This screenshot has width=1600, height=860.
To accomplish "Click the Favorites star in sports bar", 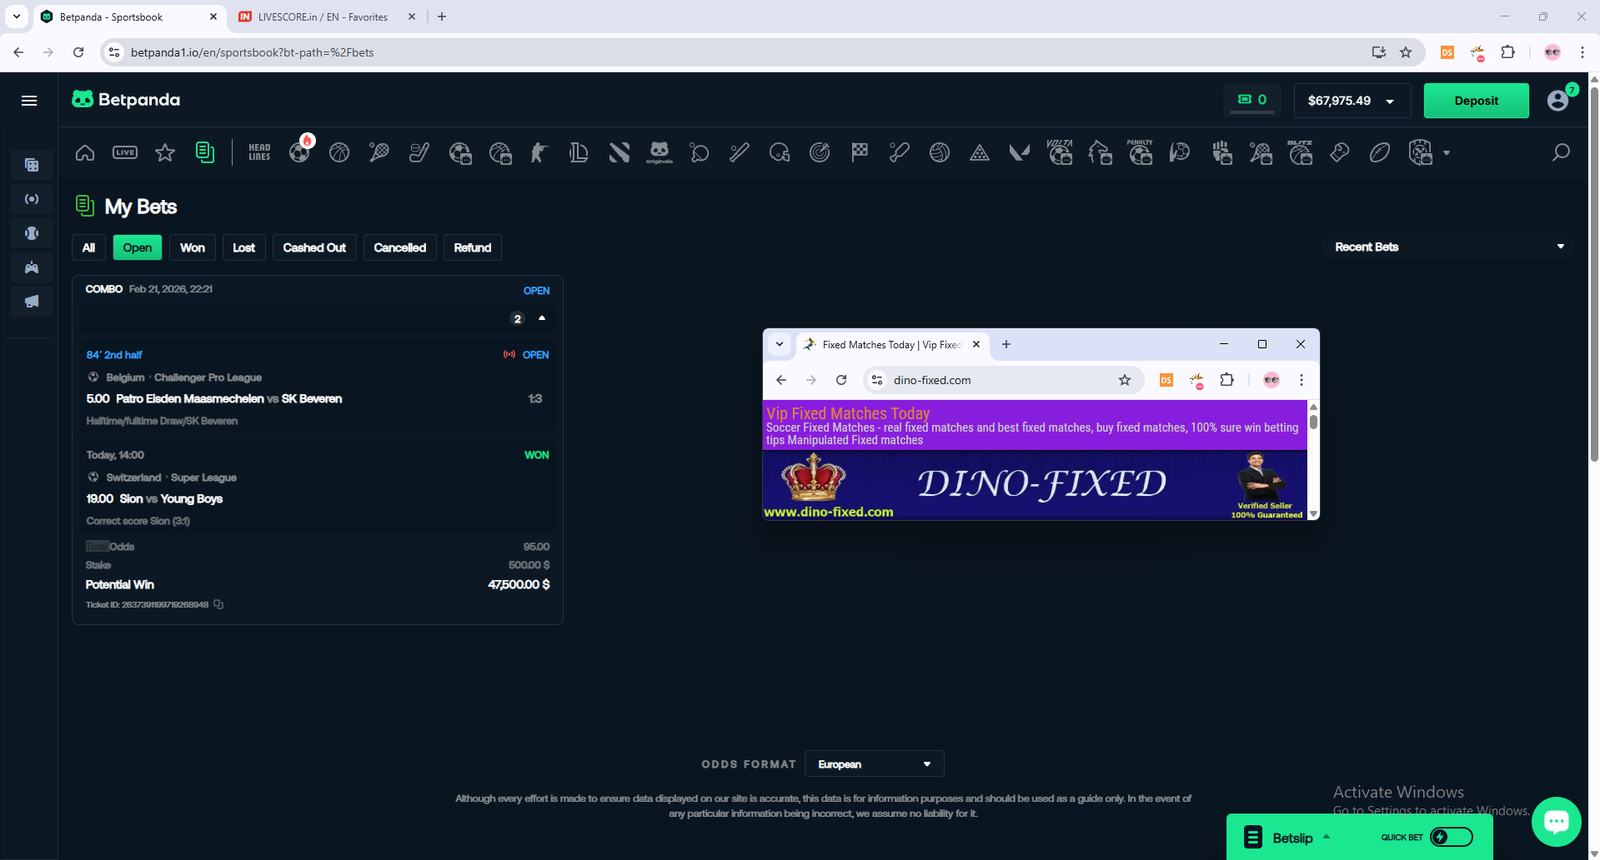I will tap(165, 152).
